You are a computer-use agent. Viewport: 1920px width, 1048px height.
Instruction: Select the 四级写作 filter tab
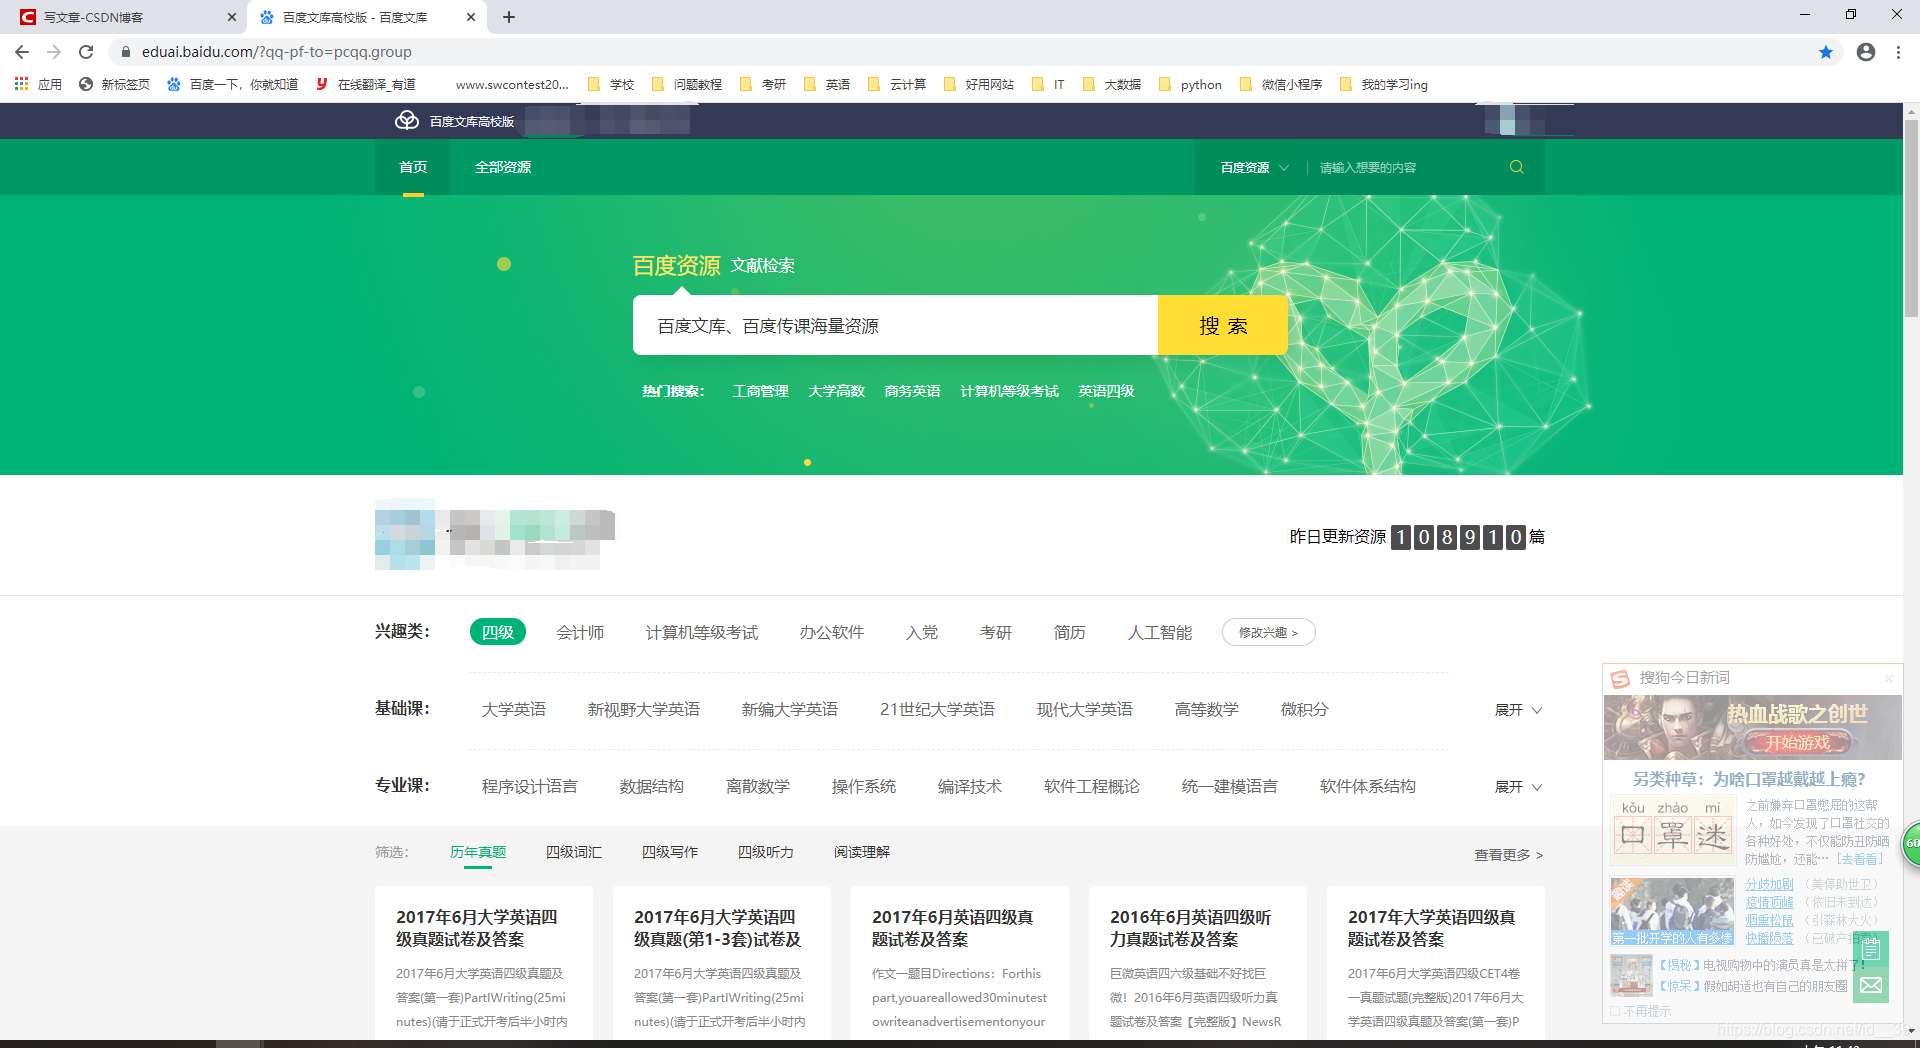coord(670,852)
